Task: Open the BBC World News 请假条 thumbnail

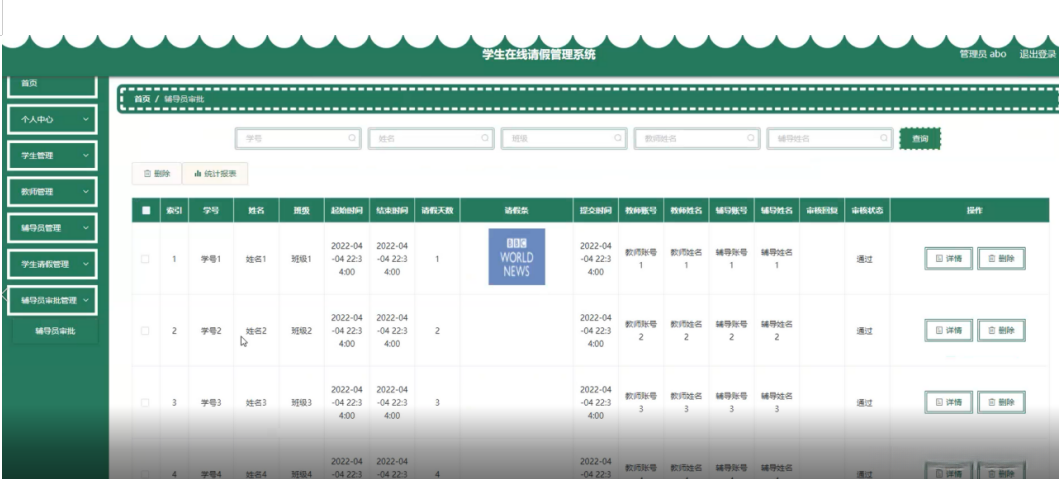Action: coord(516,257)
